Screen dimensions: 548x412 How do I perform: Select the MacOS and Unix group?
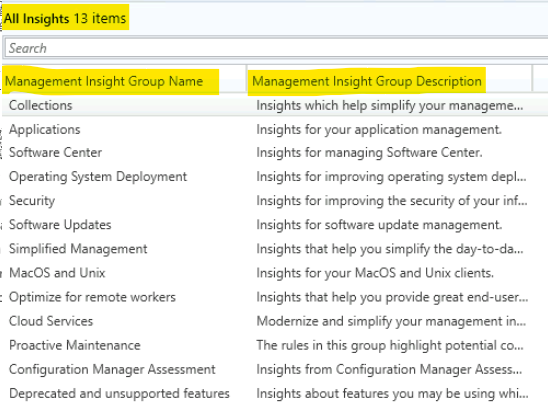pyautogui.click(x=57, y=273)
